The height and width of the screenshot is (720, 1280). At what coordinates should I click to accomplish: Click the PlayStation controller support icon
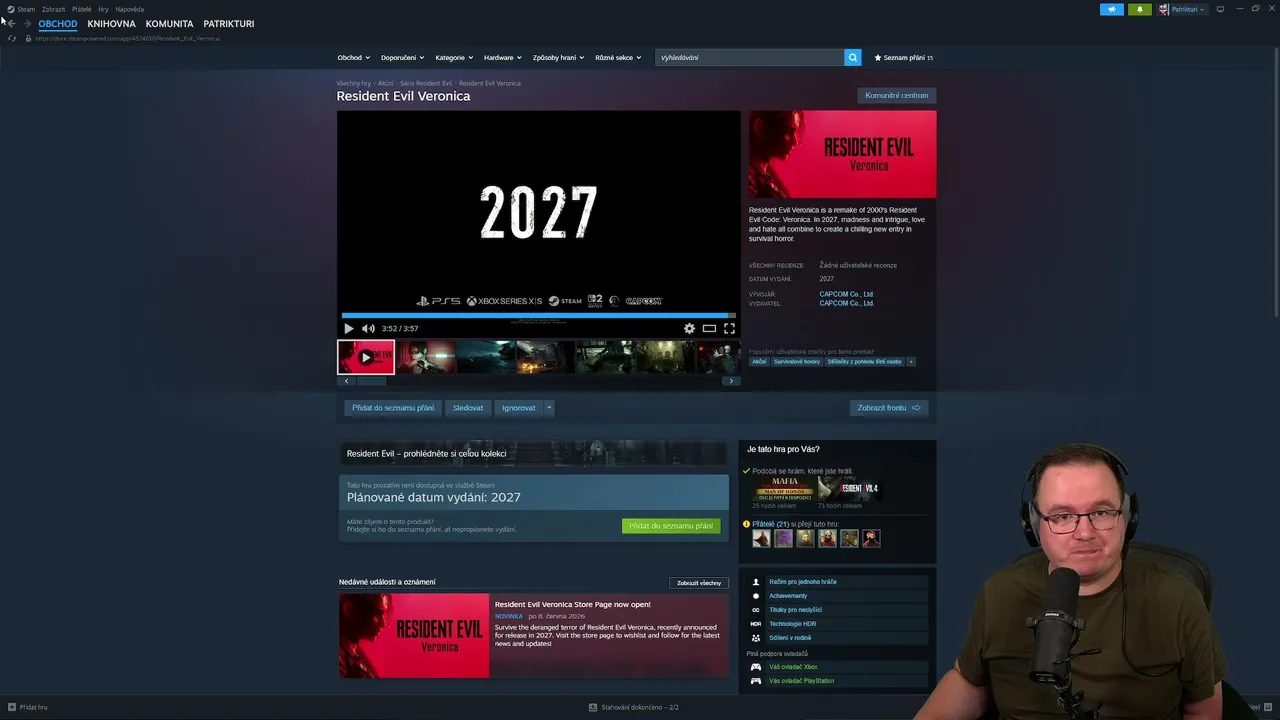(756, 681)
